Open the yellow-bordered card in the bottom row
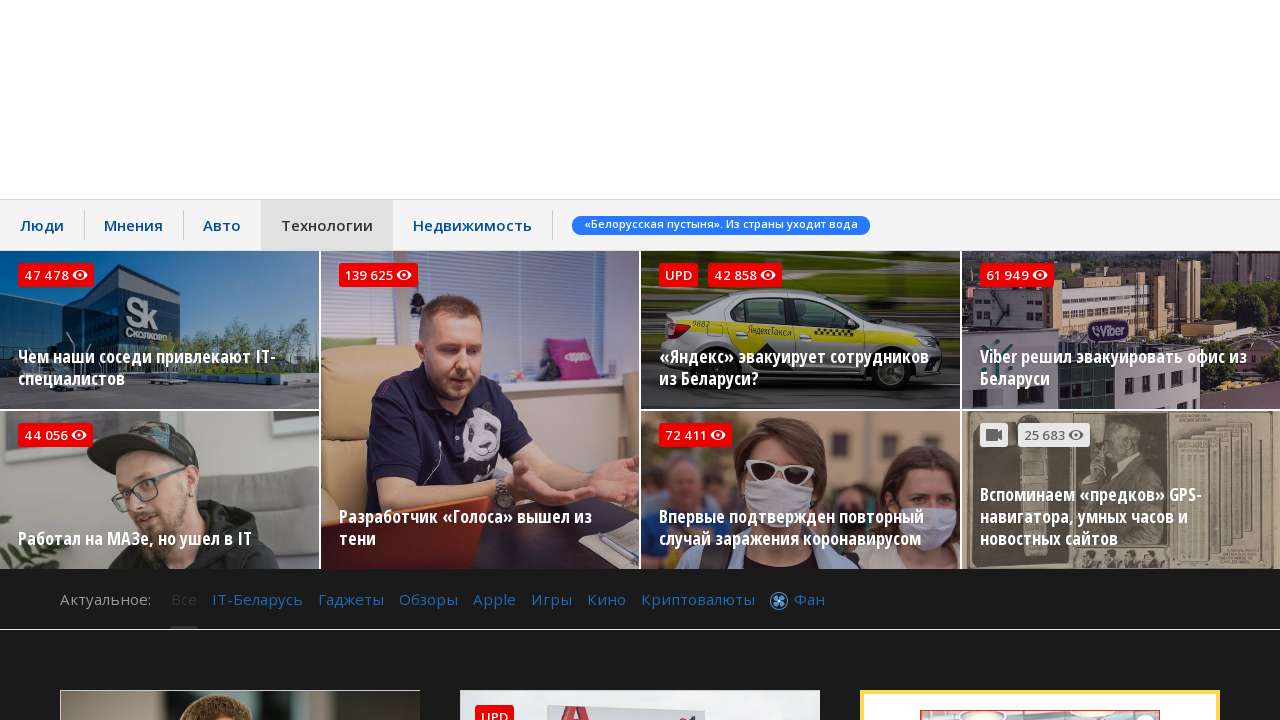This screenshot has width=1280, height=720. 1040,705
